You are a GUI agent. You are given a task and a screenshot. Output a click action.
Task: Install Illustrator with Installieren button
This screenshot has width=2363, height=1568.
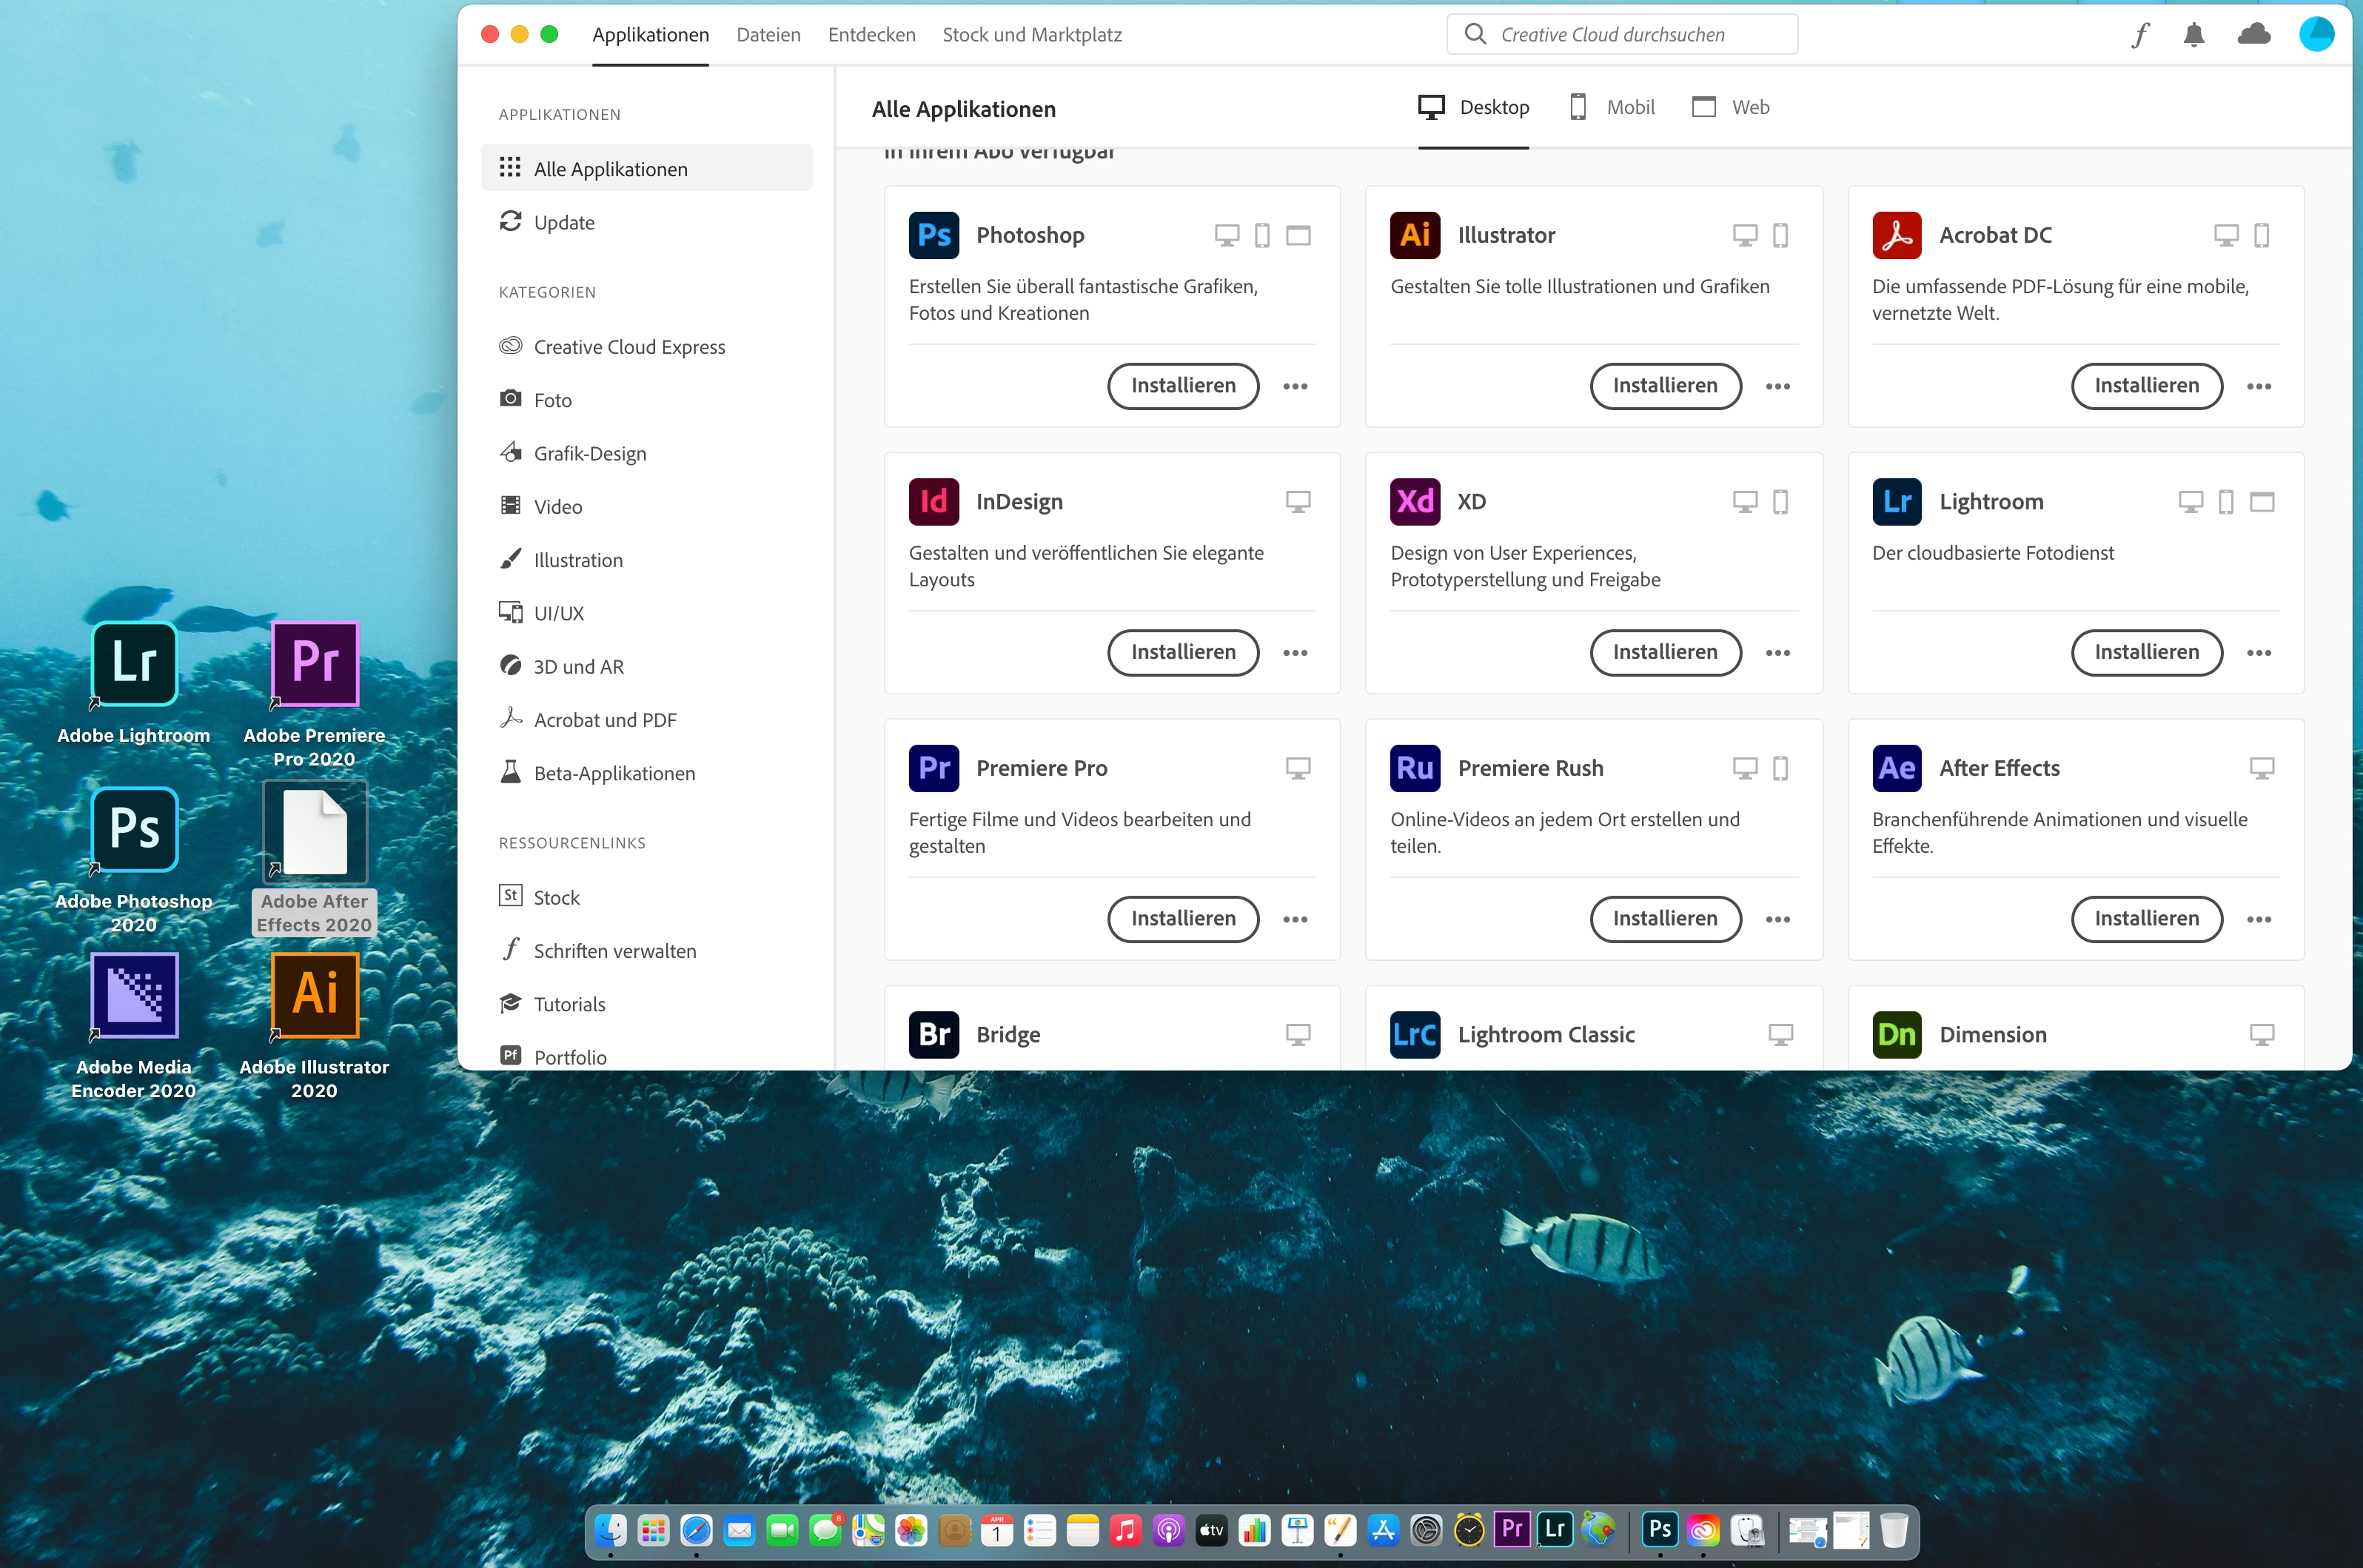click(x=1665, y=386)
